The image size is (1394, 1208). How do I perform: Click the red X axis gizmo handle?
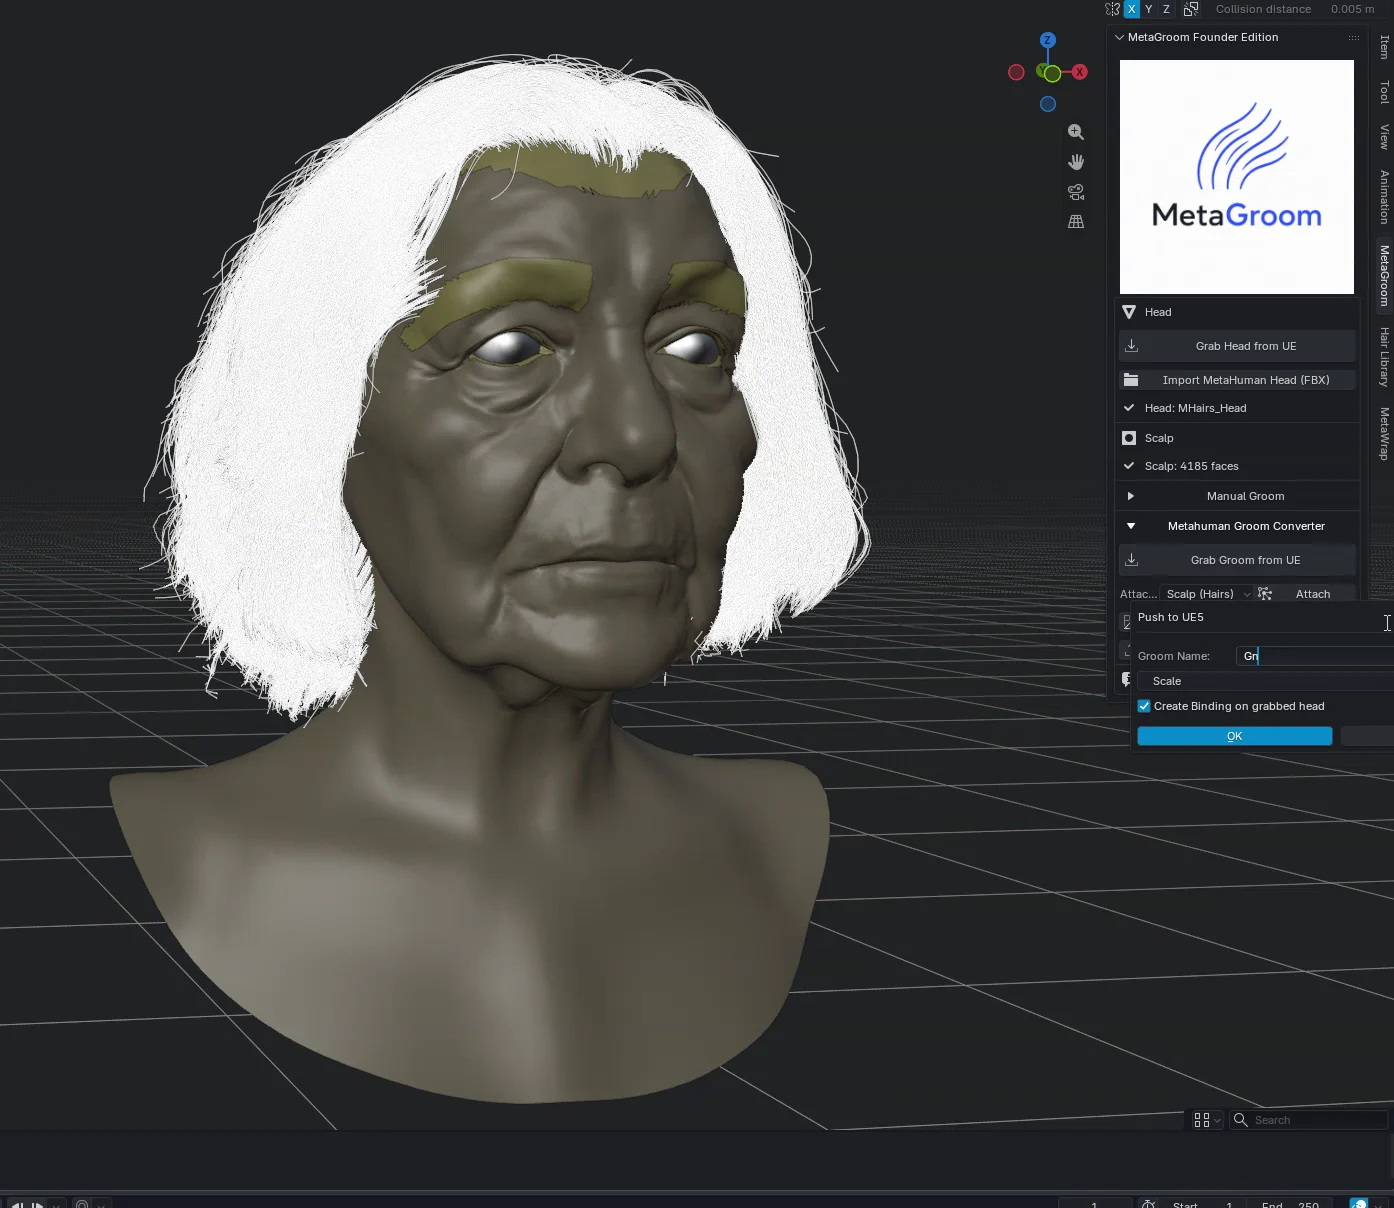1080,72
